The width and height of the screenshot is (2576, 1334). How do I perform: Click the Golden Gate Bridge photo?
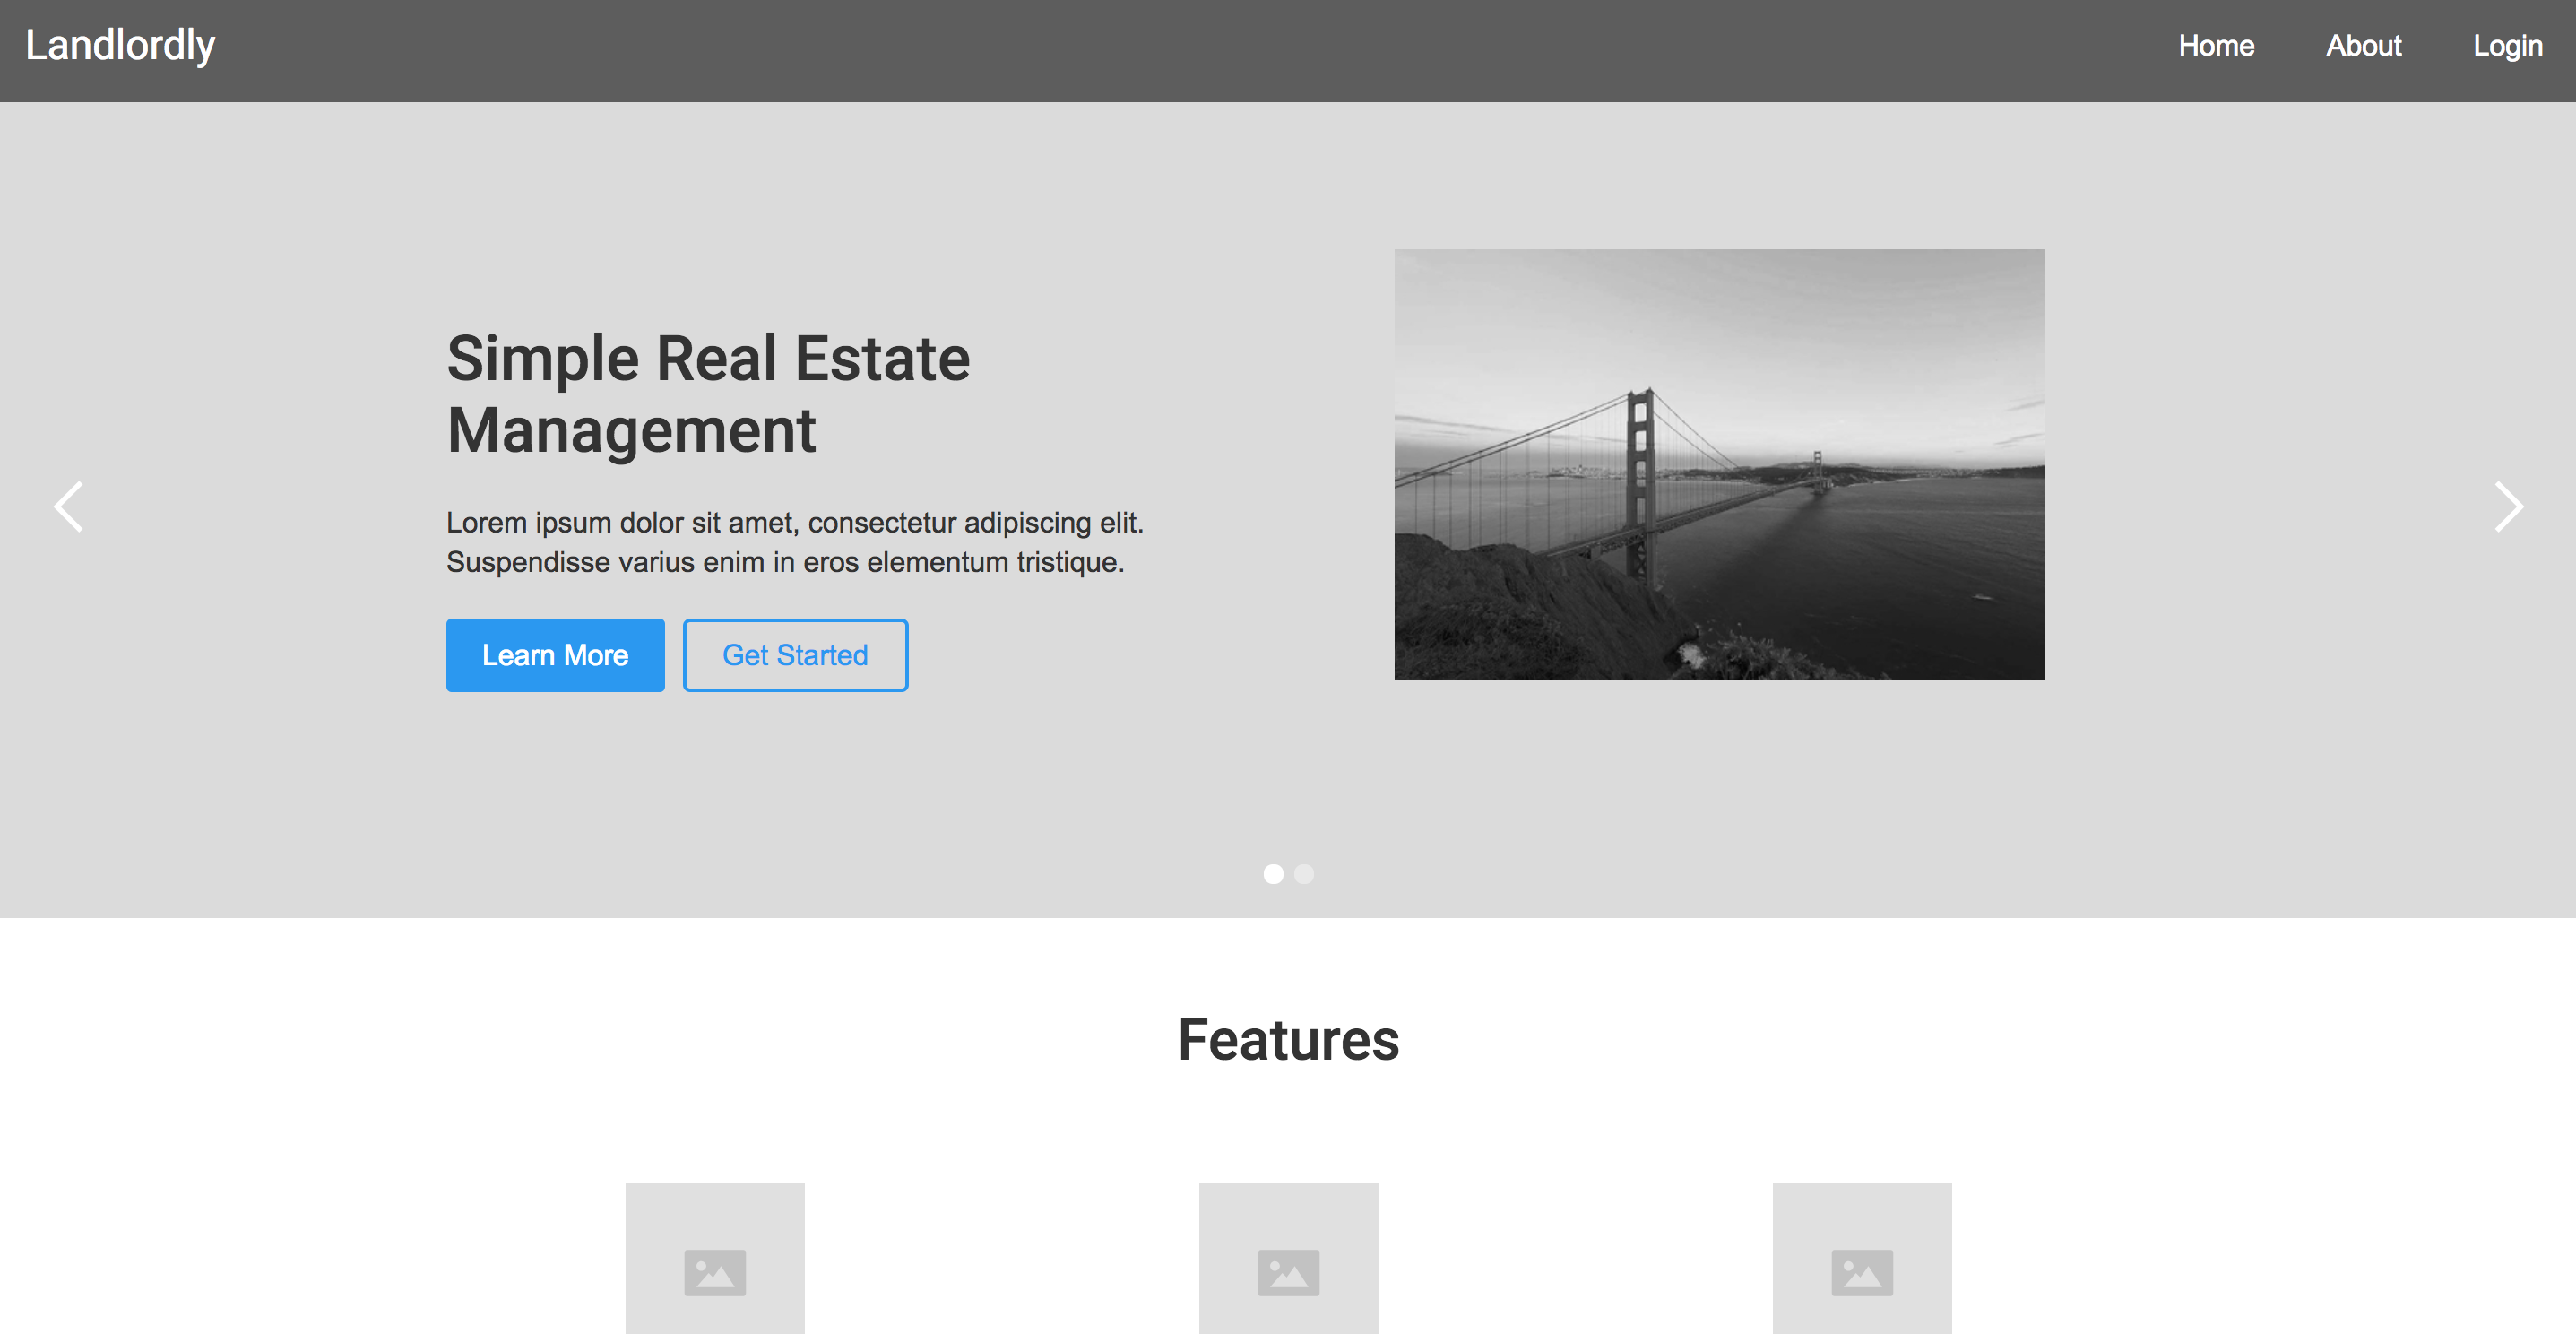[x=1719, y=464]
